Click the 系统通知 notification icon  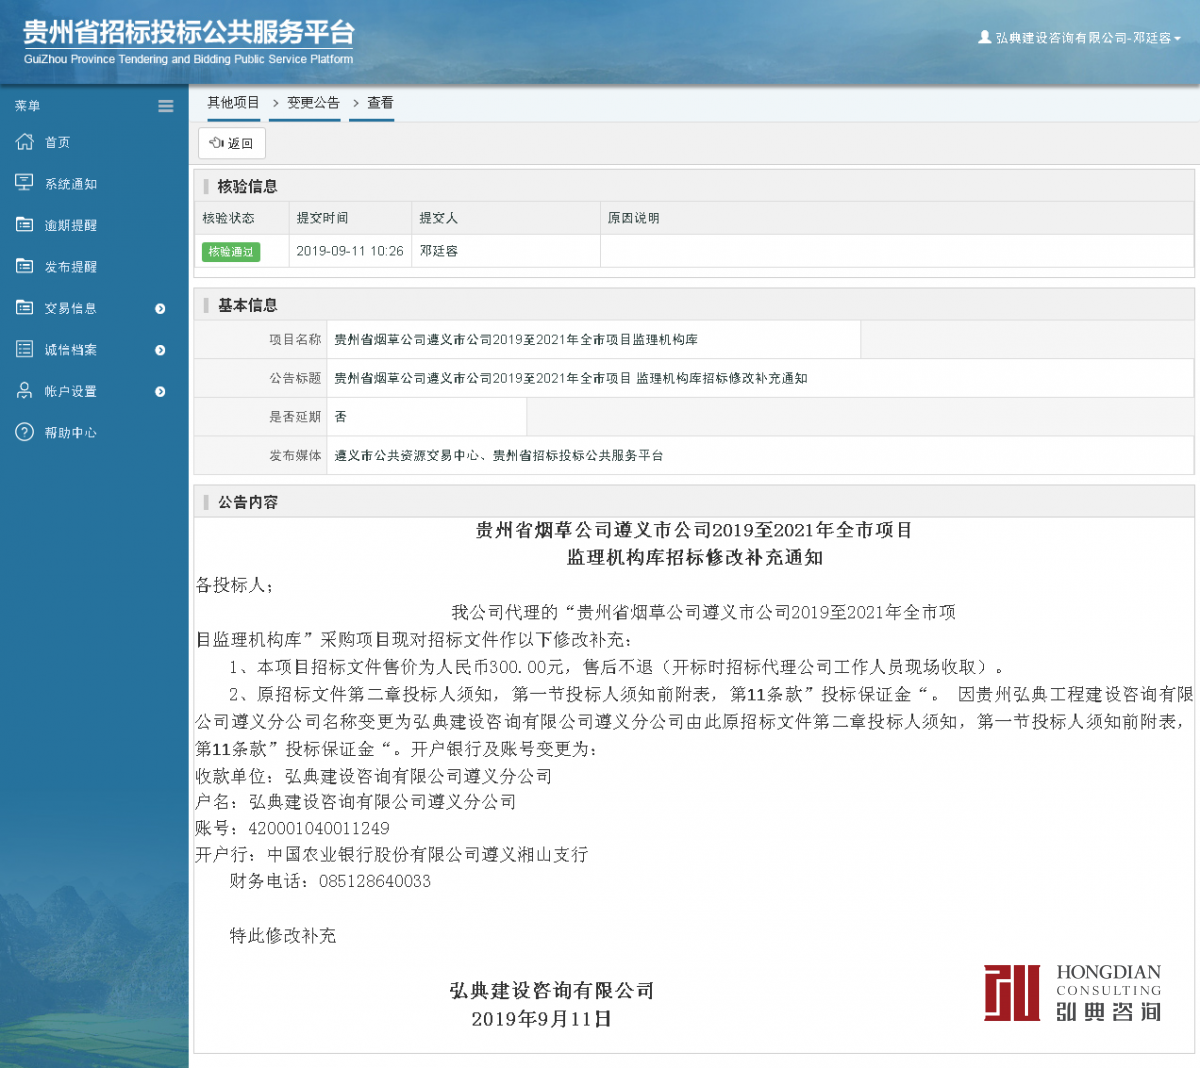pos(26,183)
